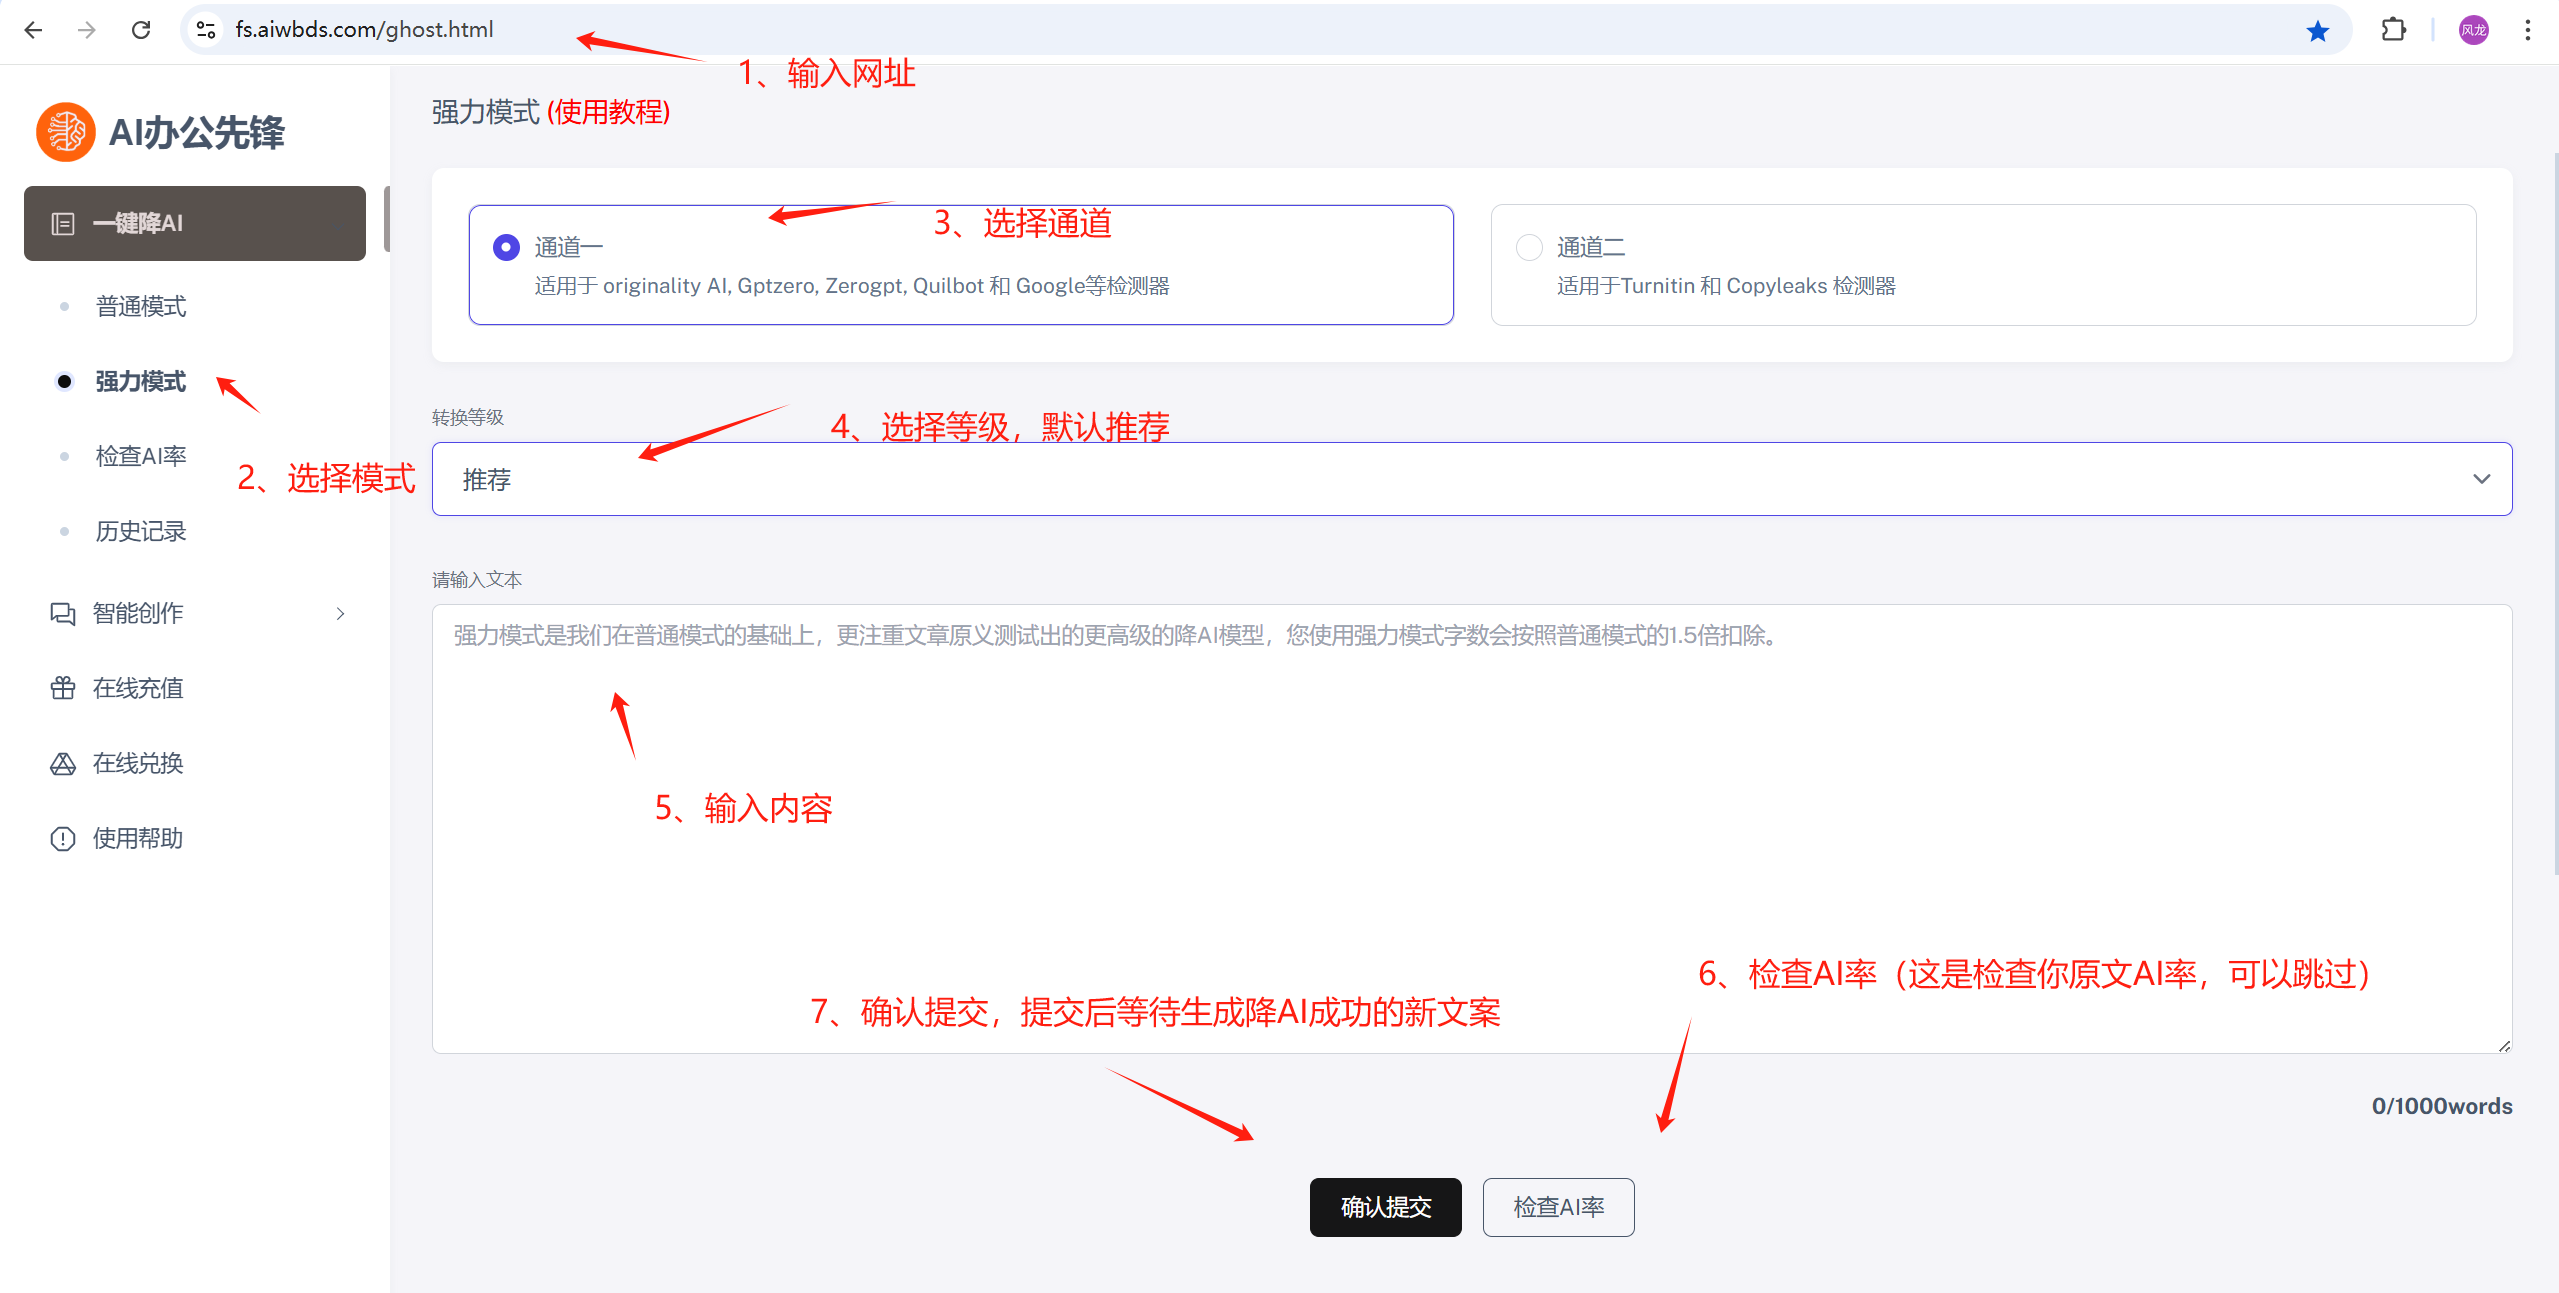Click the 智能创作 chat icon
The width and height of the screenshot is (2559, 1293).
click(x=63, y=614)
